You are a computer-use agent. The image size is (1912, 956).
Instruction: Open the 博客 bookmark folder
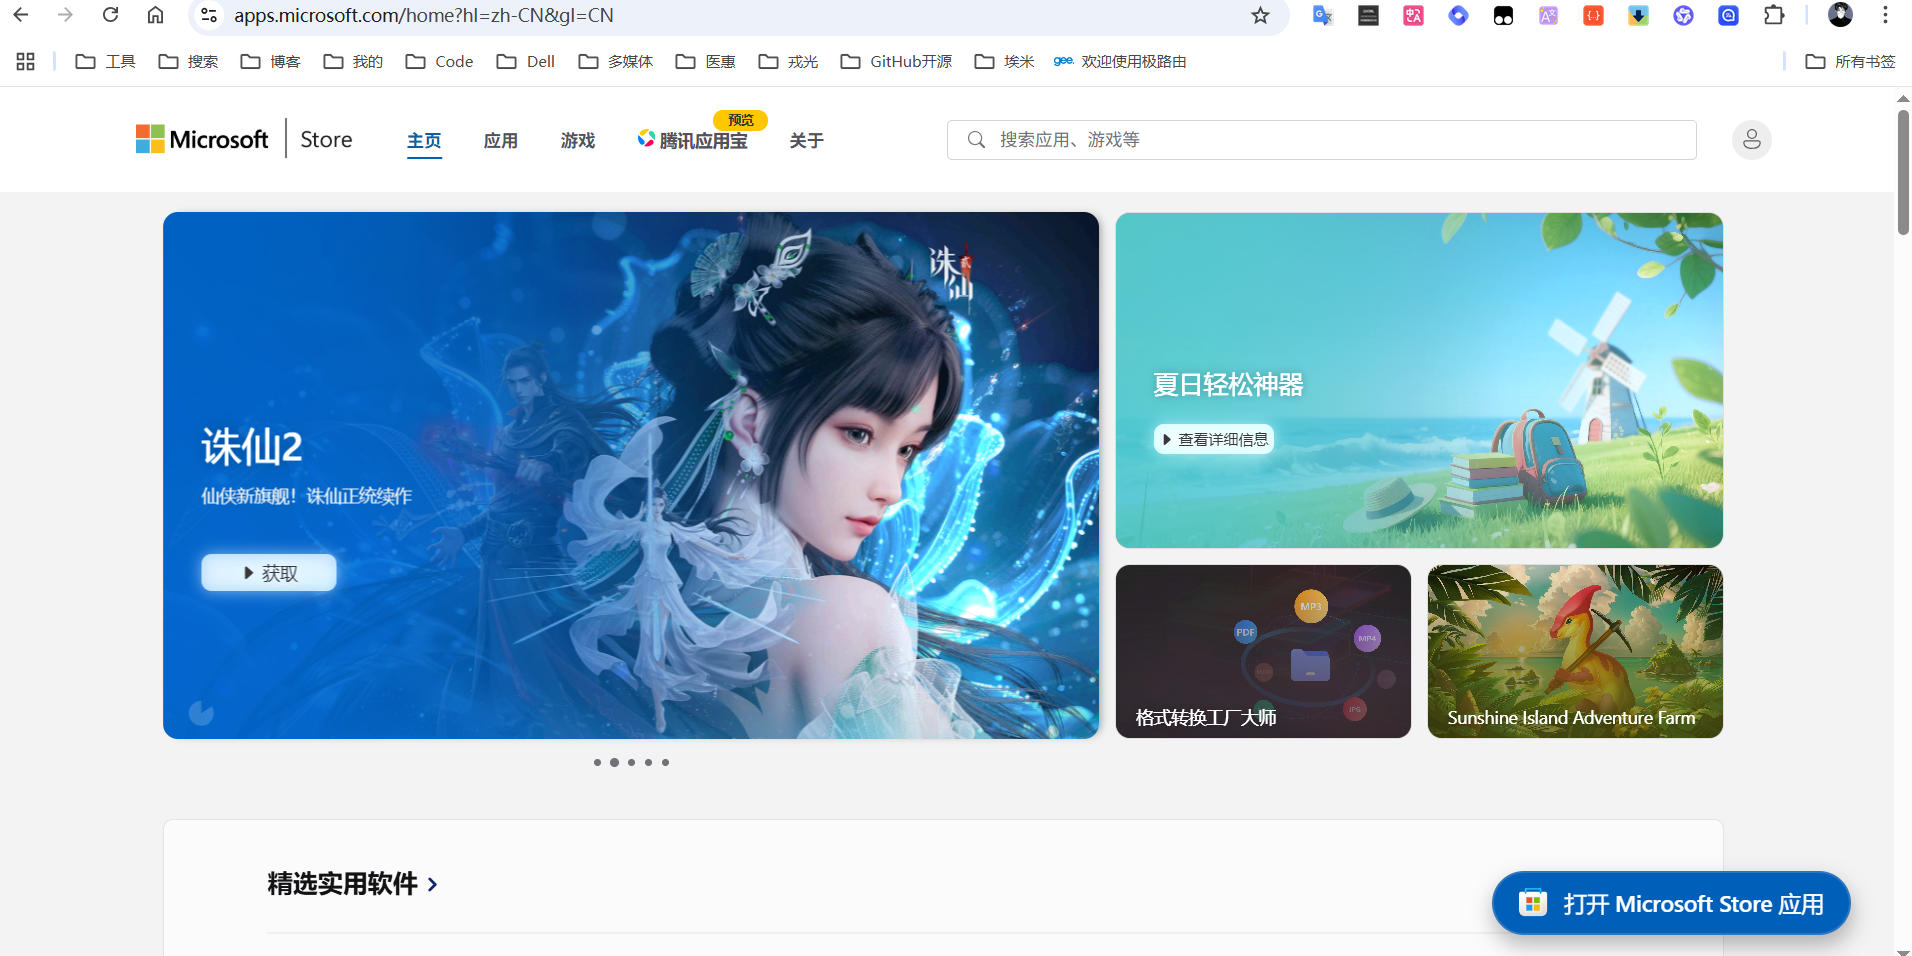(271, 61)
